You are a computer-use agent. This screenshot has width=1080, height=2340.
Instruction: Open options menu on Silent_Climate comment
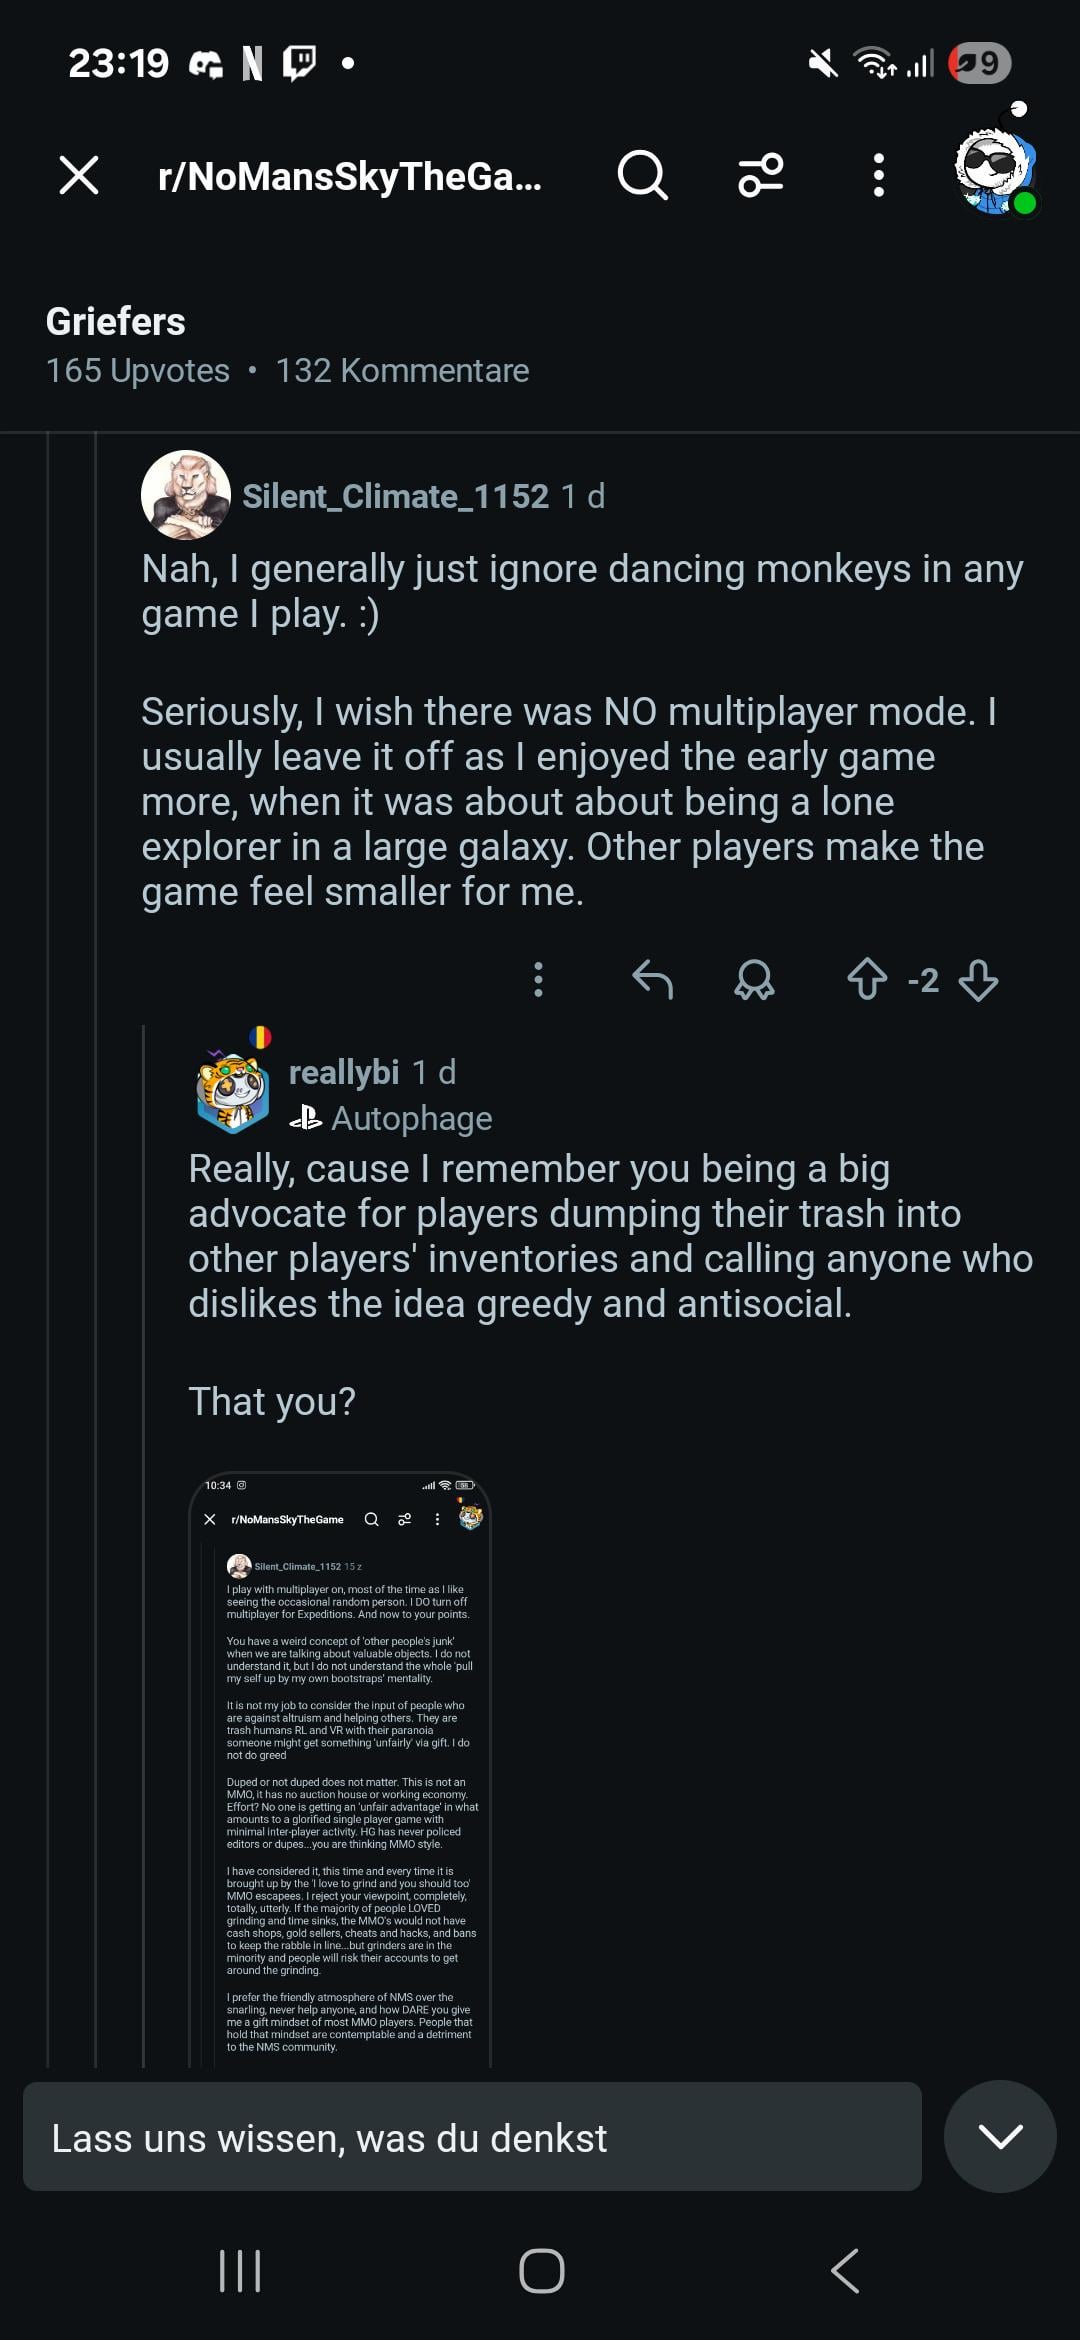click(x=538, y=980)
